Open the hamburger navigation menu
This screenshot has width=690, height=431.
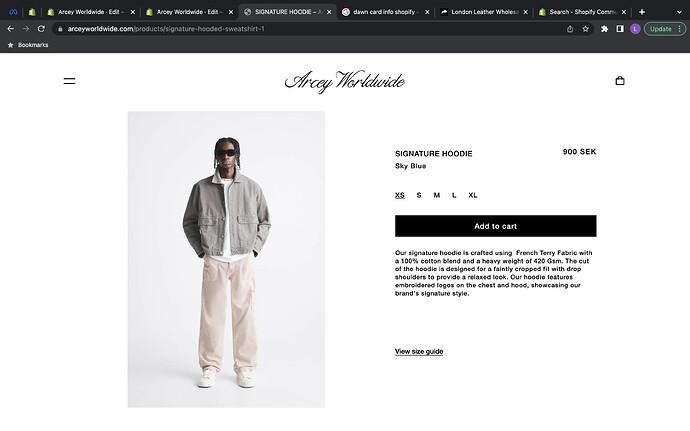pyautogui.click(x=70, y=81)
